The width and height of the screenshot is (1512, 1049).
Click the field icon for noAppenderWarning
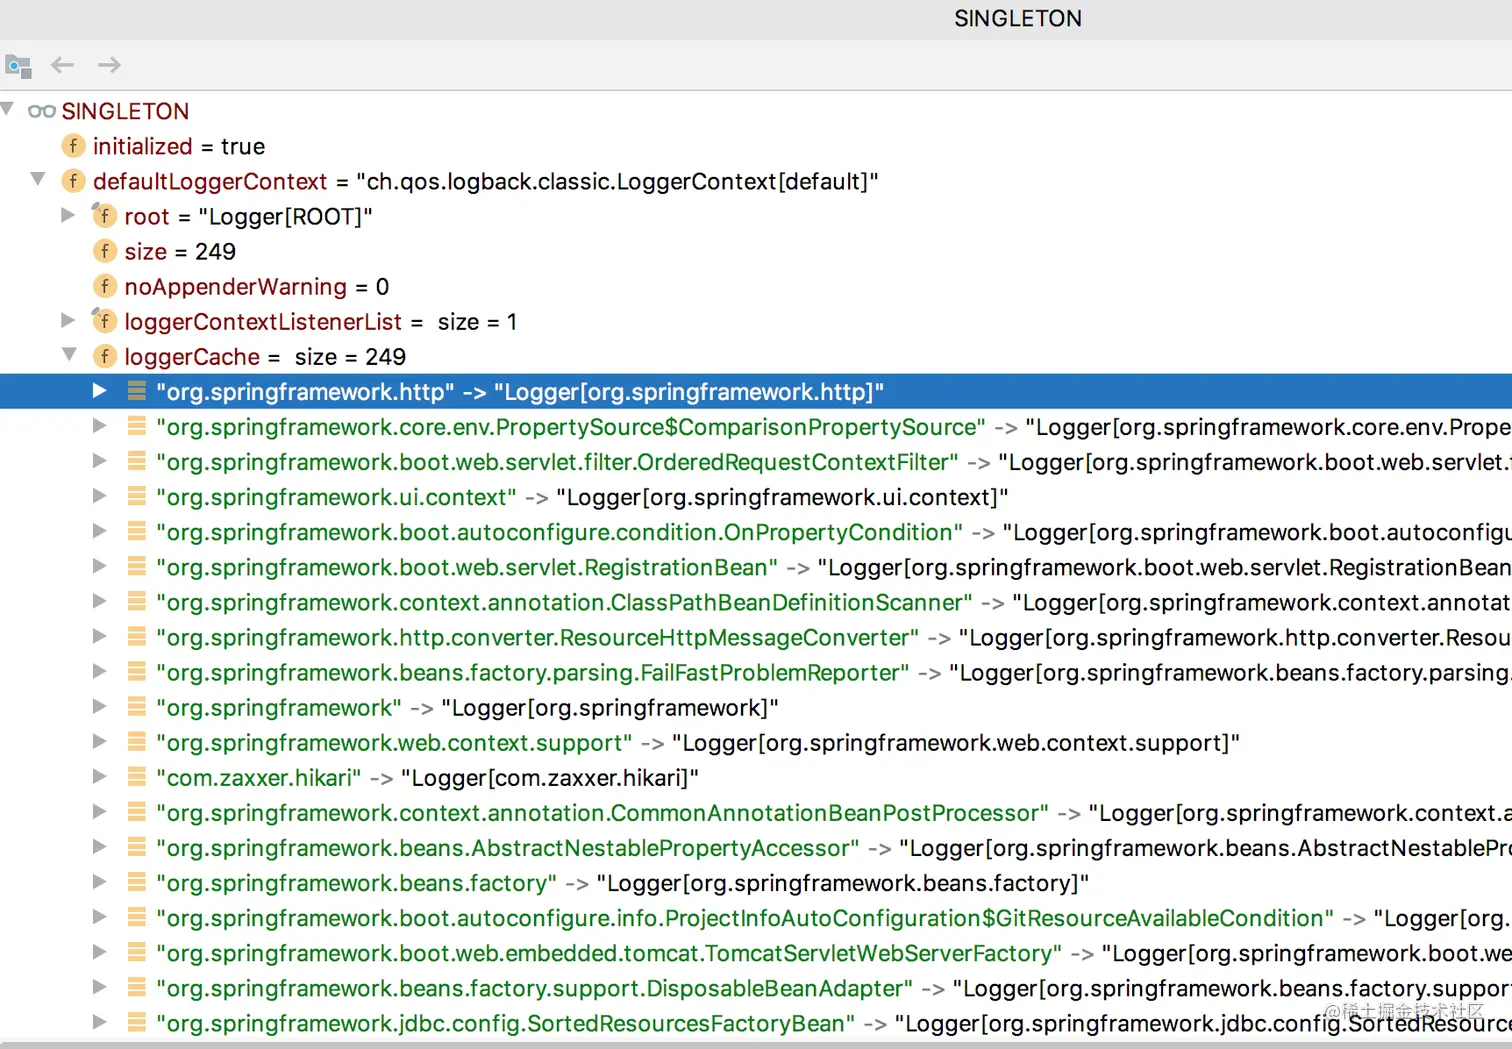point(104,286)
